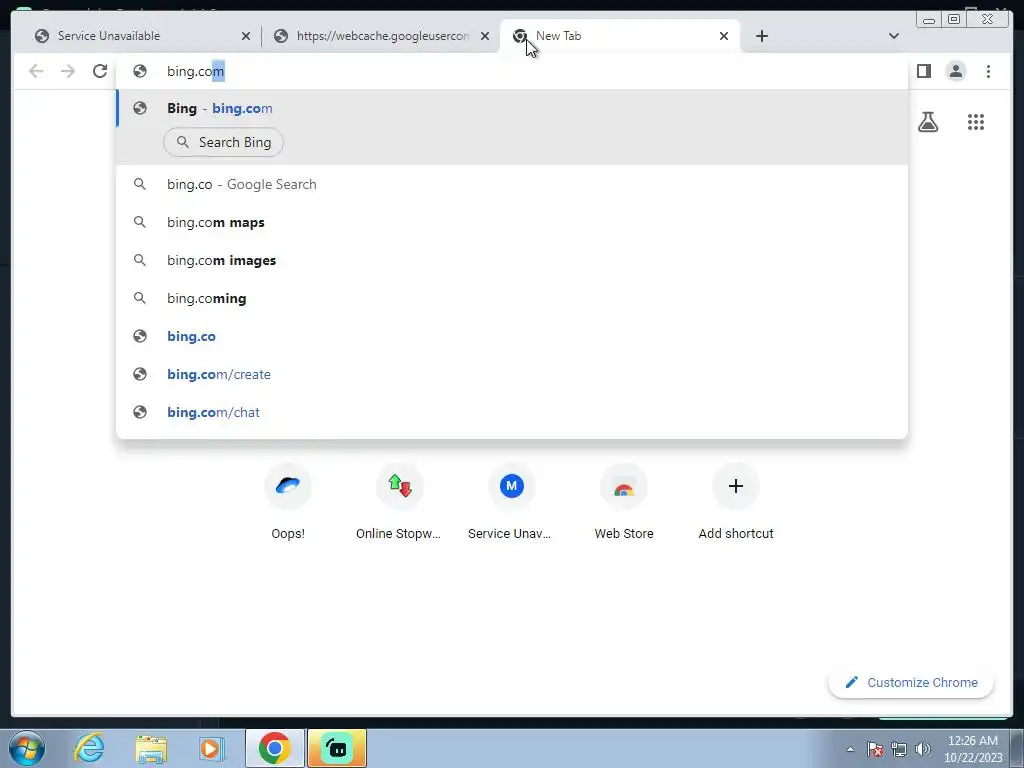
Task: Open the Web Store shortcut
Action: (624, 502)
